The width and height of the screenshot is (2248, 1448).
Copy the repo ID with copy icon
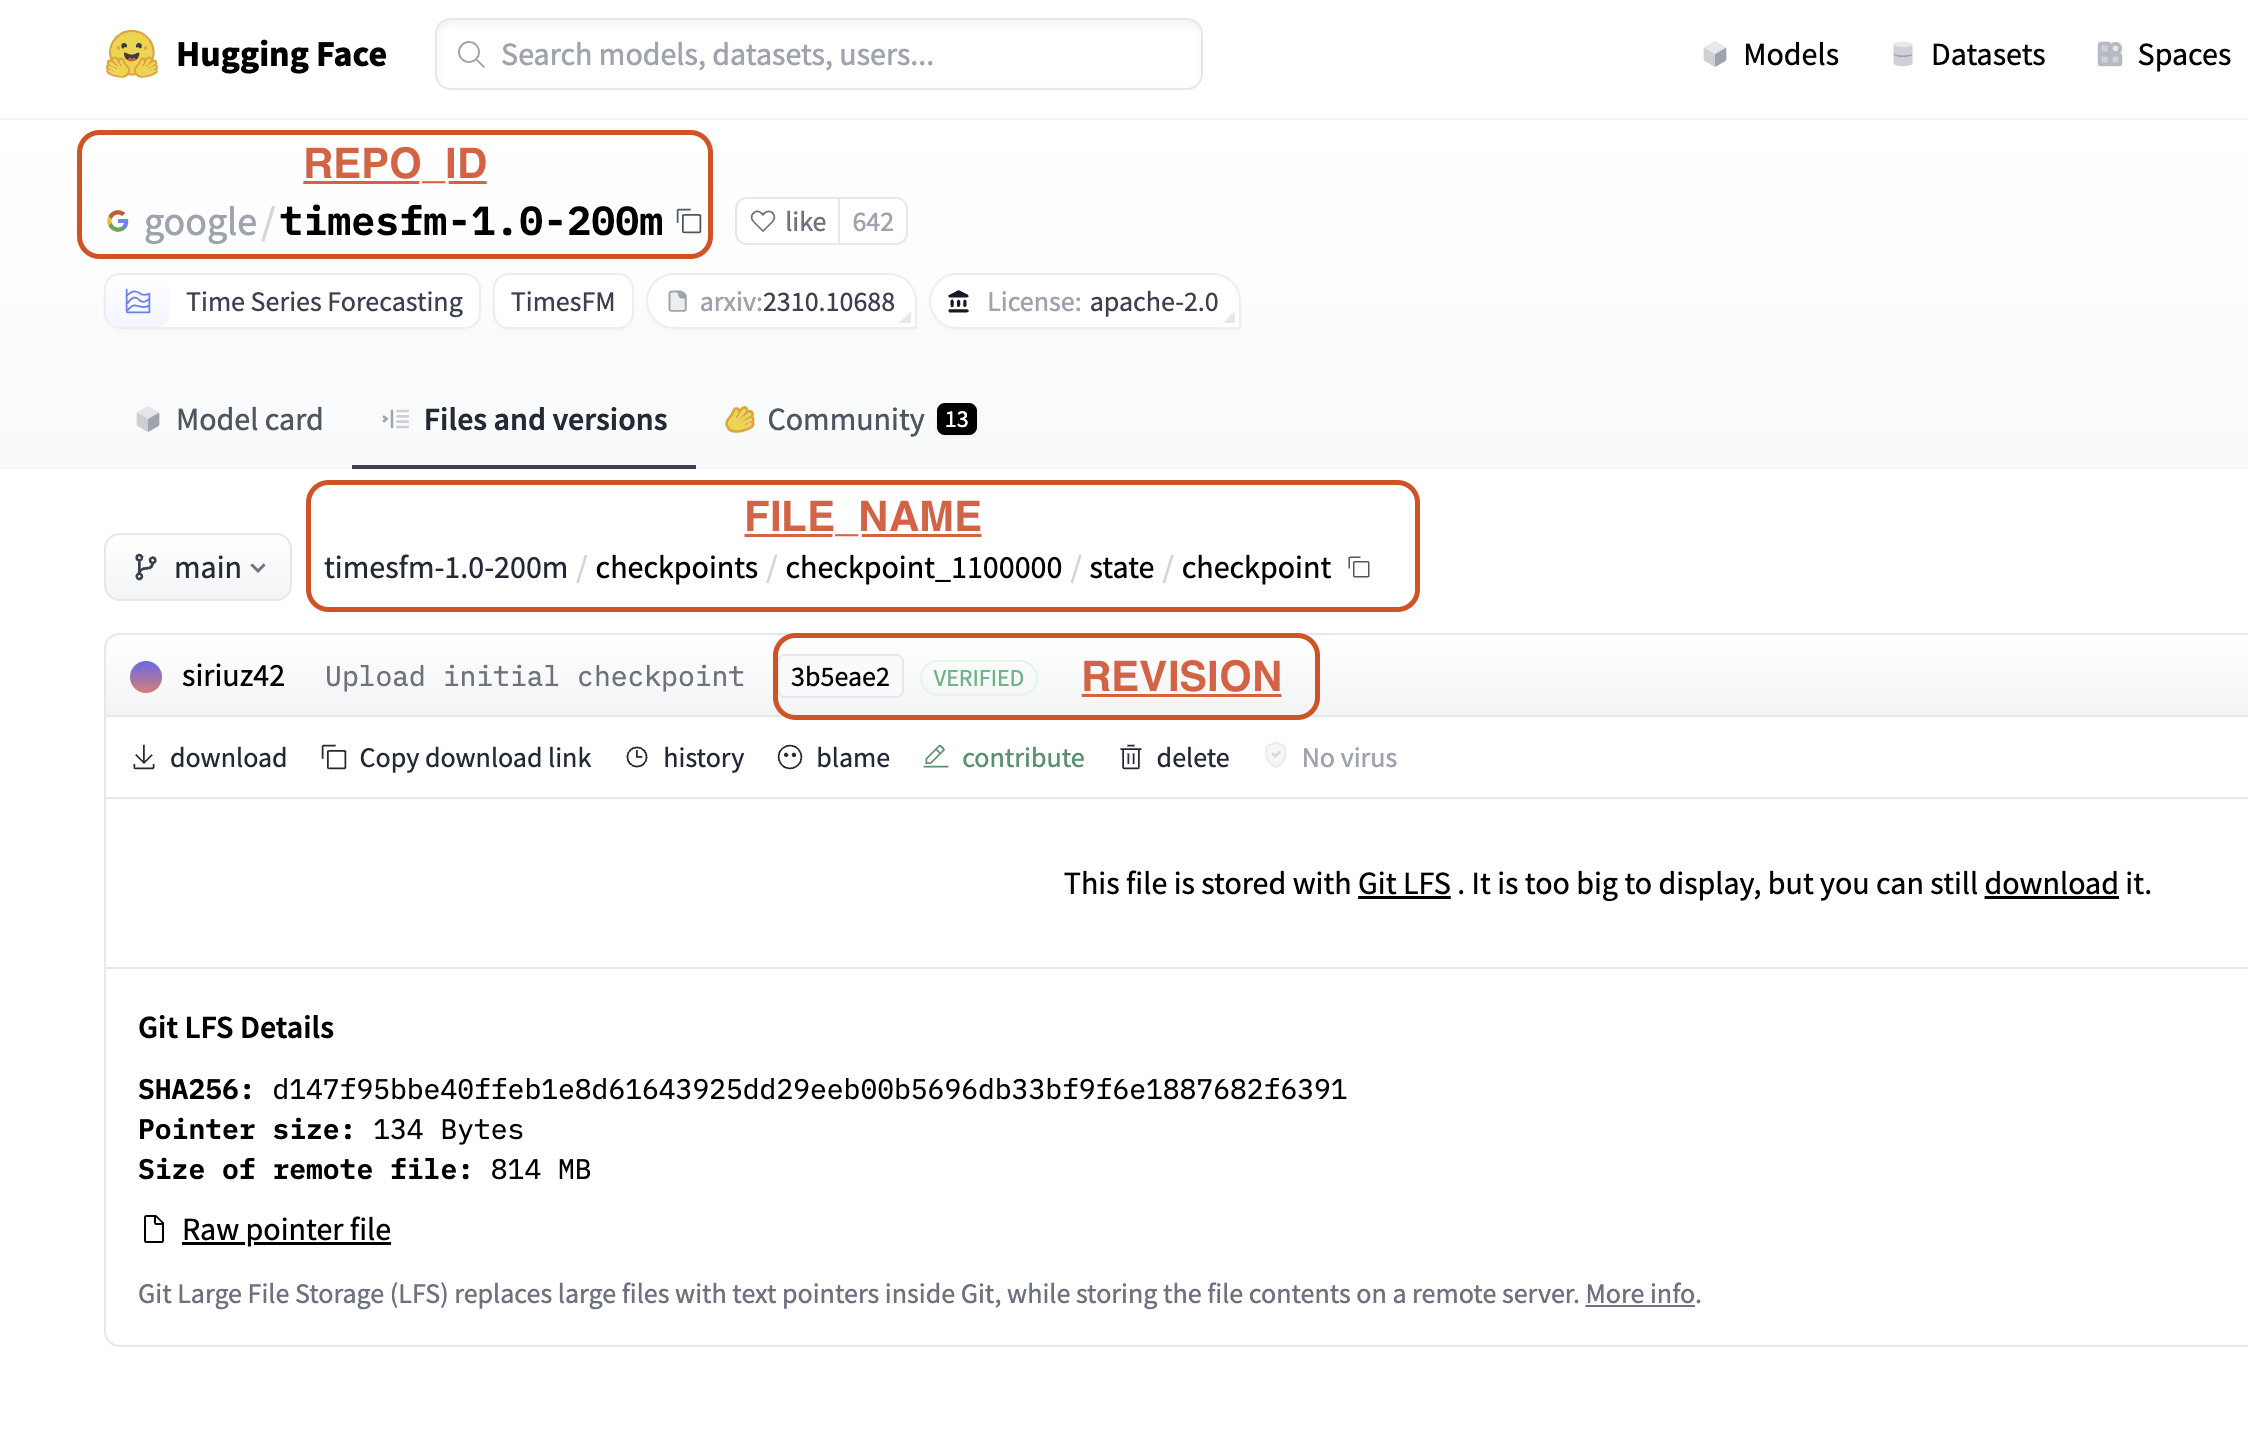tap(690, 221)
